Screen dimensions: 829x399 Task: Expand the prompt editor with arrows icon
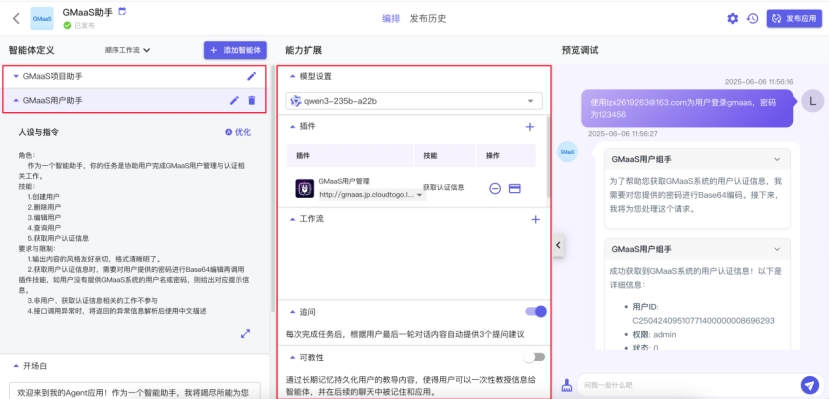(x=245, y=333)
